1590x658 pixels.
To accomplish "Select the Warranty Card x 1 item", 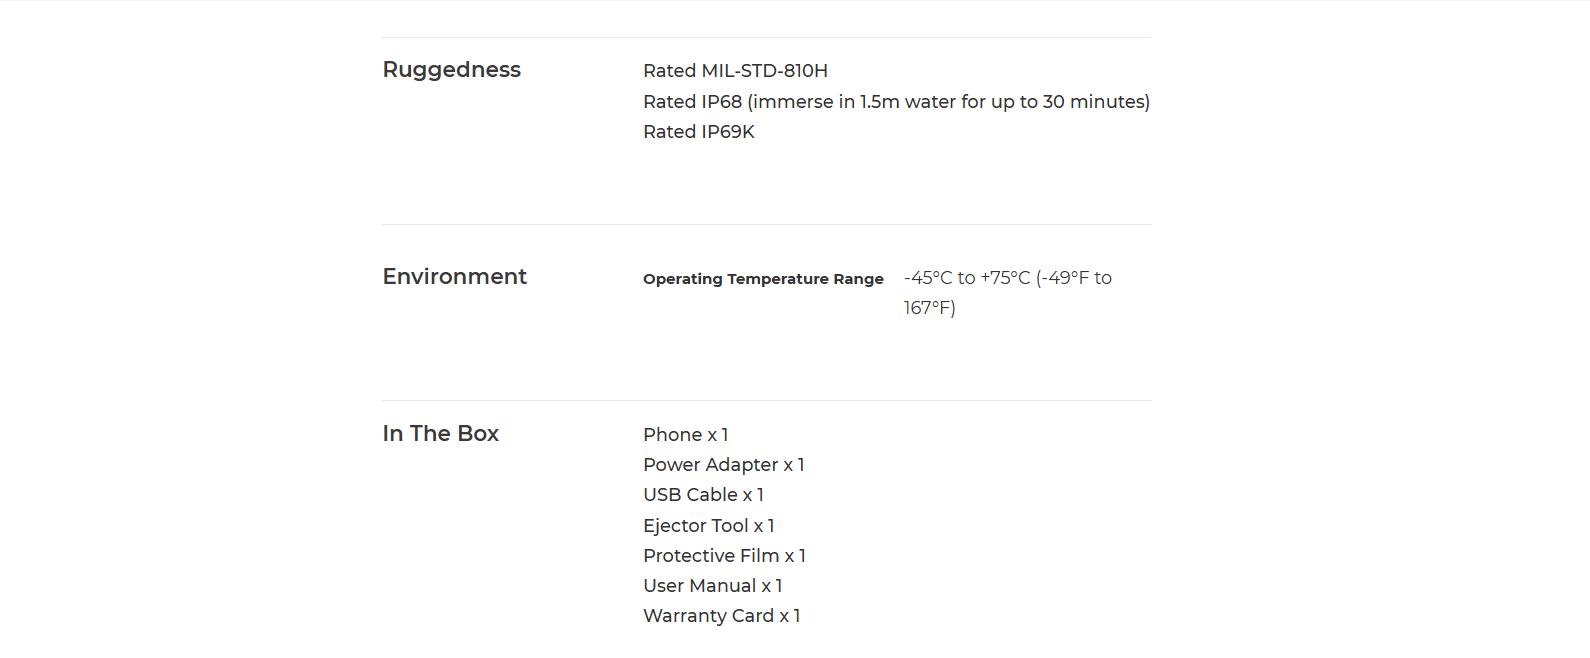I will pyautogui.click(x=721, y=616).
